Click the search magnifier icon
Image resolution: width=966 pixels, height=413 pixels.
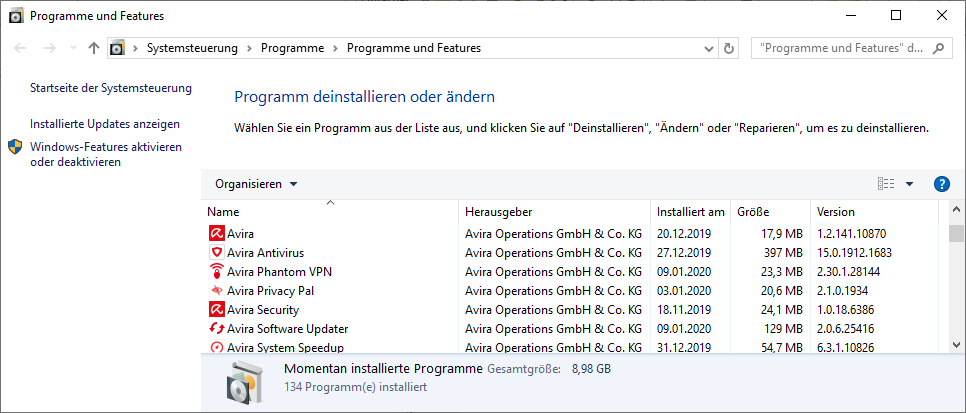(939, 48)
